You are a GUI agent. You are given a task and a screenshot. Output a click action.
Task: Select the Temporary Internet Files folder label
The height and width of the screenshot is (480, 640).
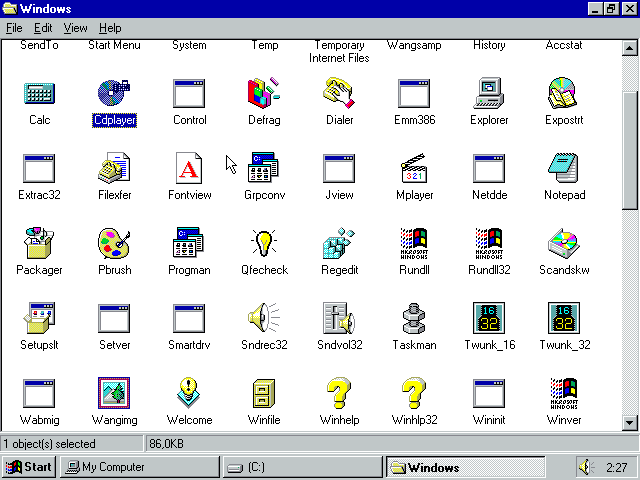tap(339, 51)
